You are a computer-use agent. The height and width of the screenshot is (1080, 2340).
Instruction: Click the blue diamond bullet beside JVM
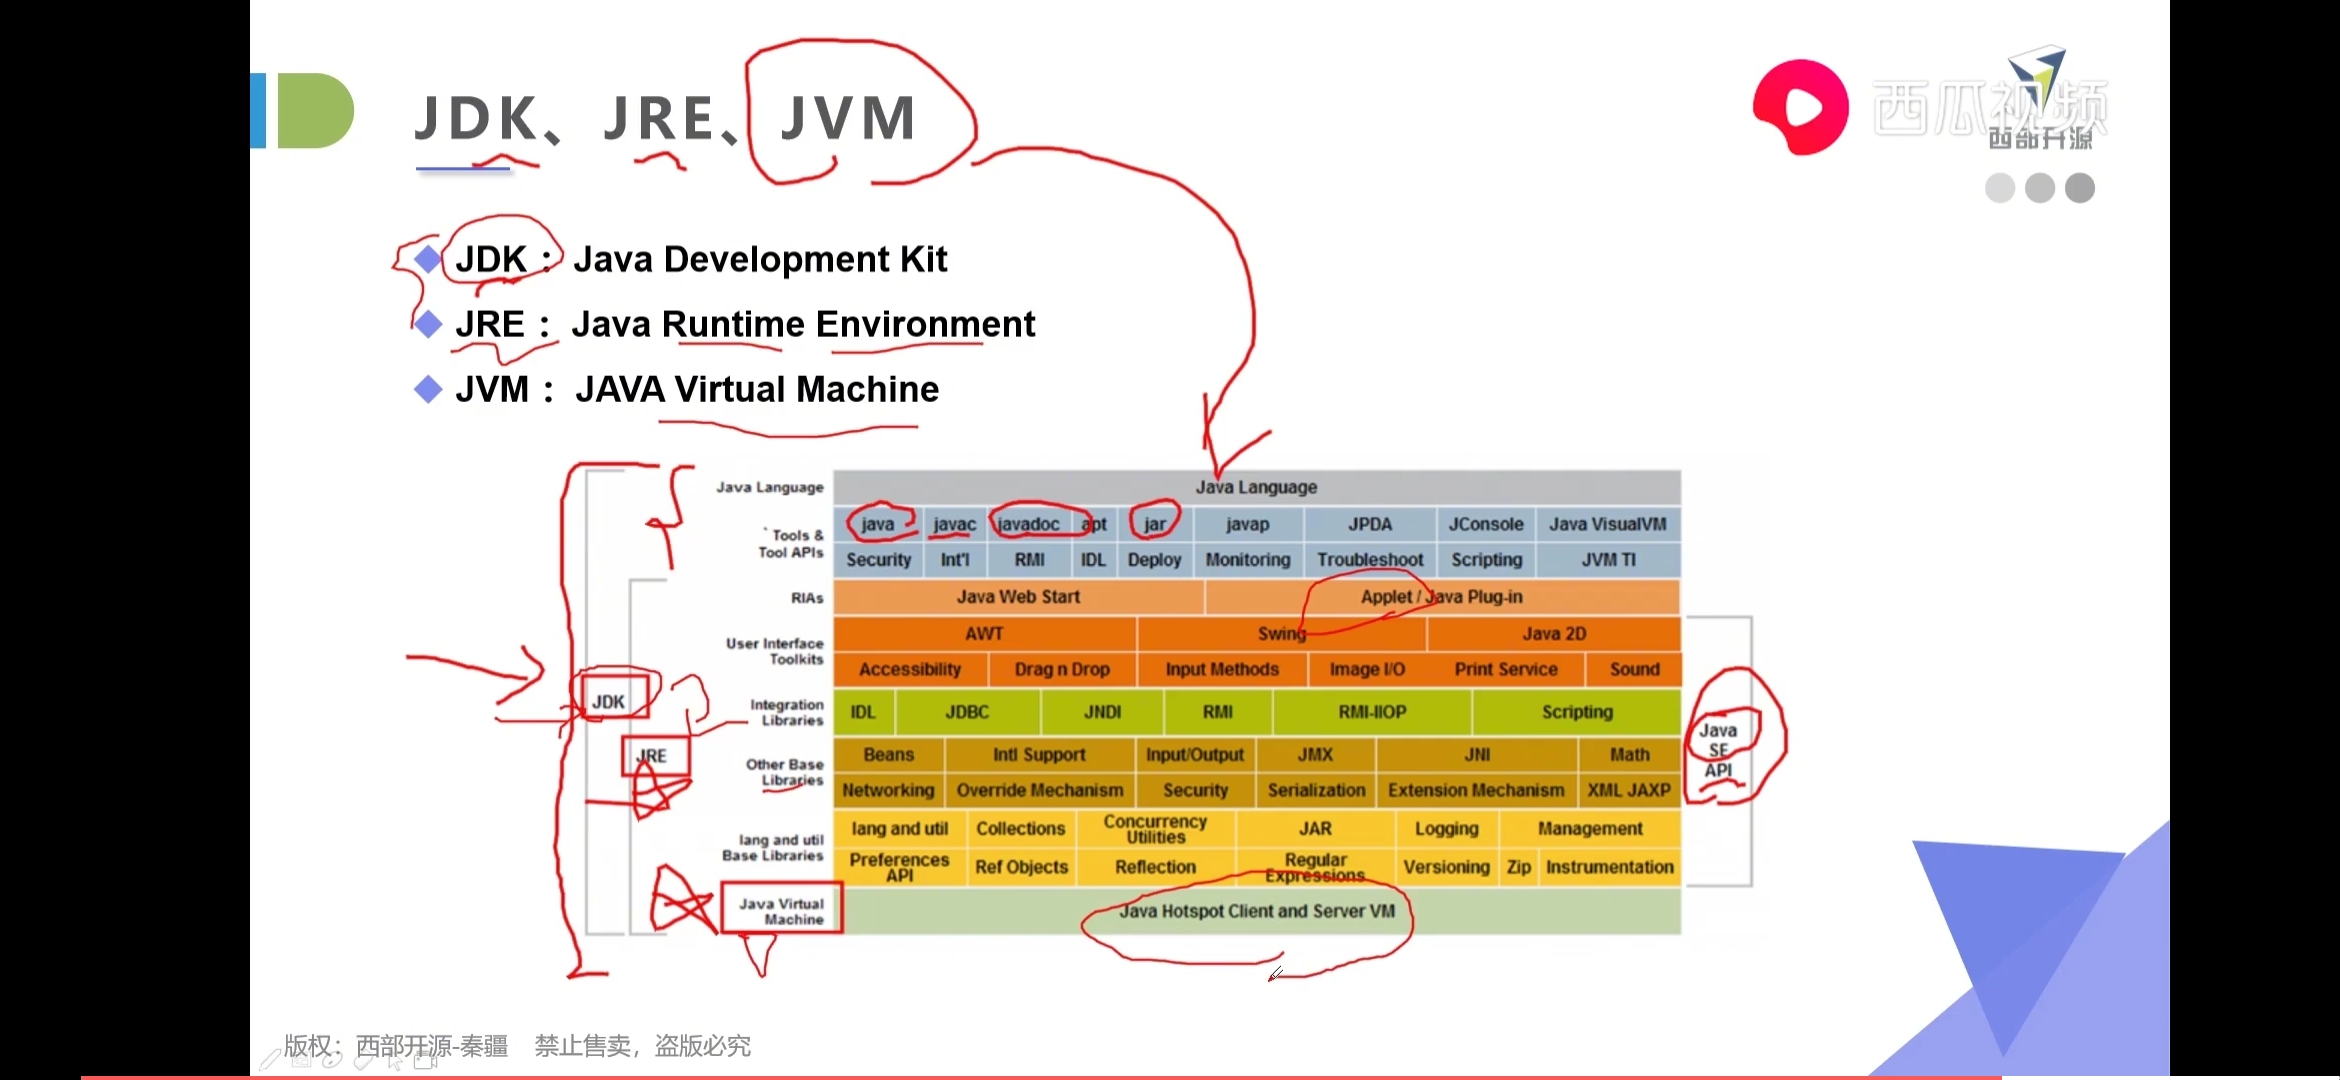[x=428, y=389]
